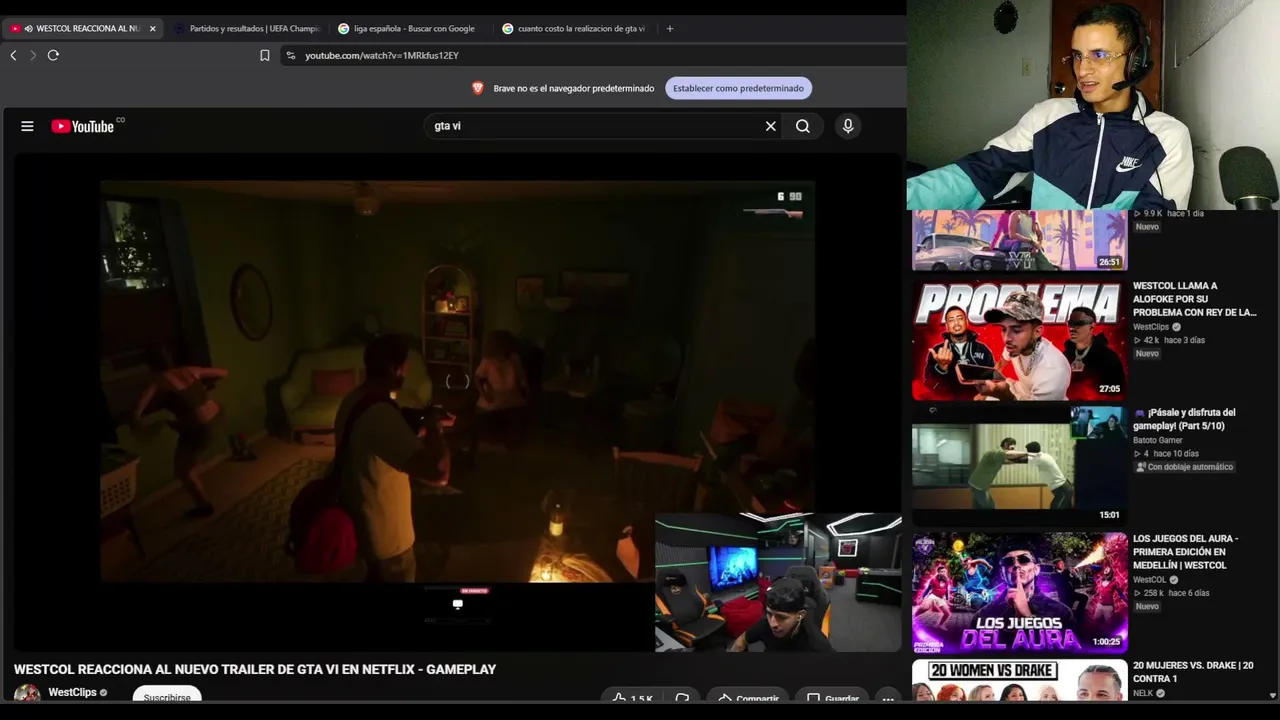
Task: Click the 'Batoto Gamer' channel name
Action: (x=1158, y=440)
